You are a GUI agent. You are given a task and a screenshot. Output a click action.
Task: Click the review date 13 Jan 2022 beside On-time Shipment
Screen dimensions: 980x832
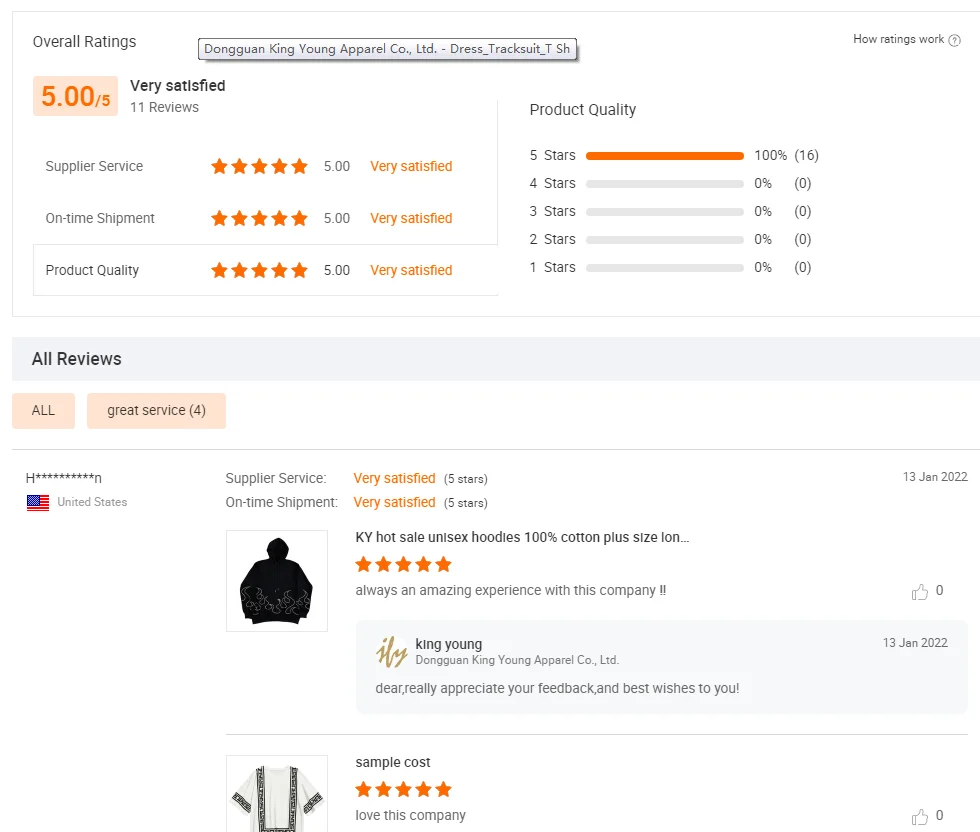(x=935, y=477)
